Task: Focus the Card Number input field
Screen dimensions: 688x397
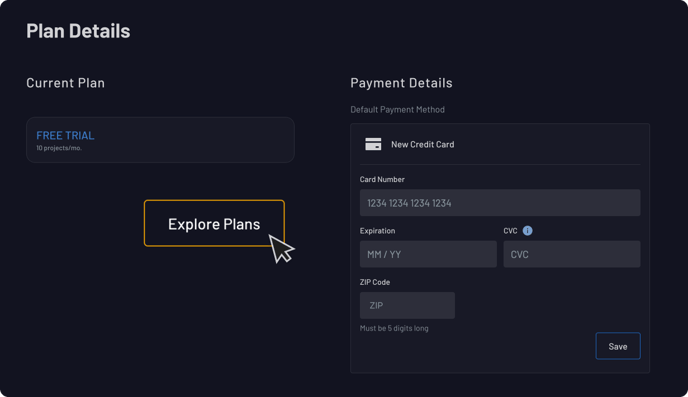Action: pos(500,203)
